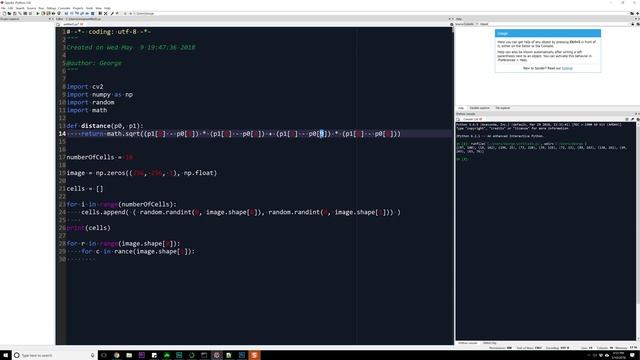Open the Consoles menu
This screenshot has width=640, height=360.
tap(64, 8)
